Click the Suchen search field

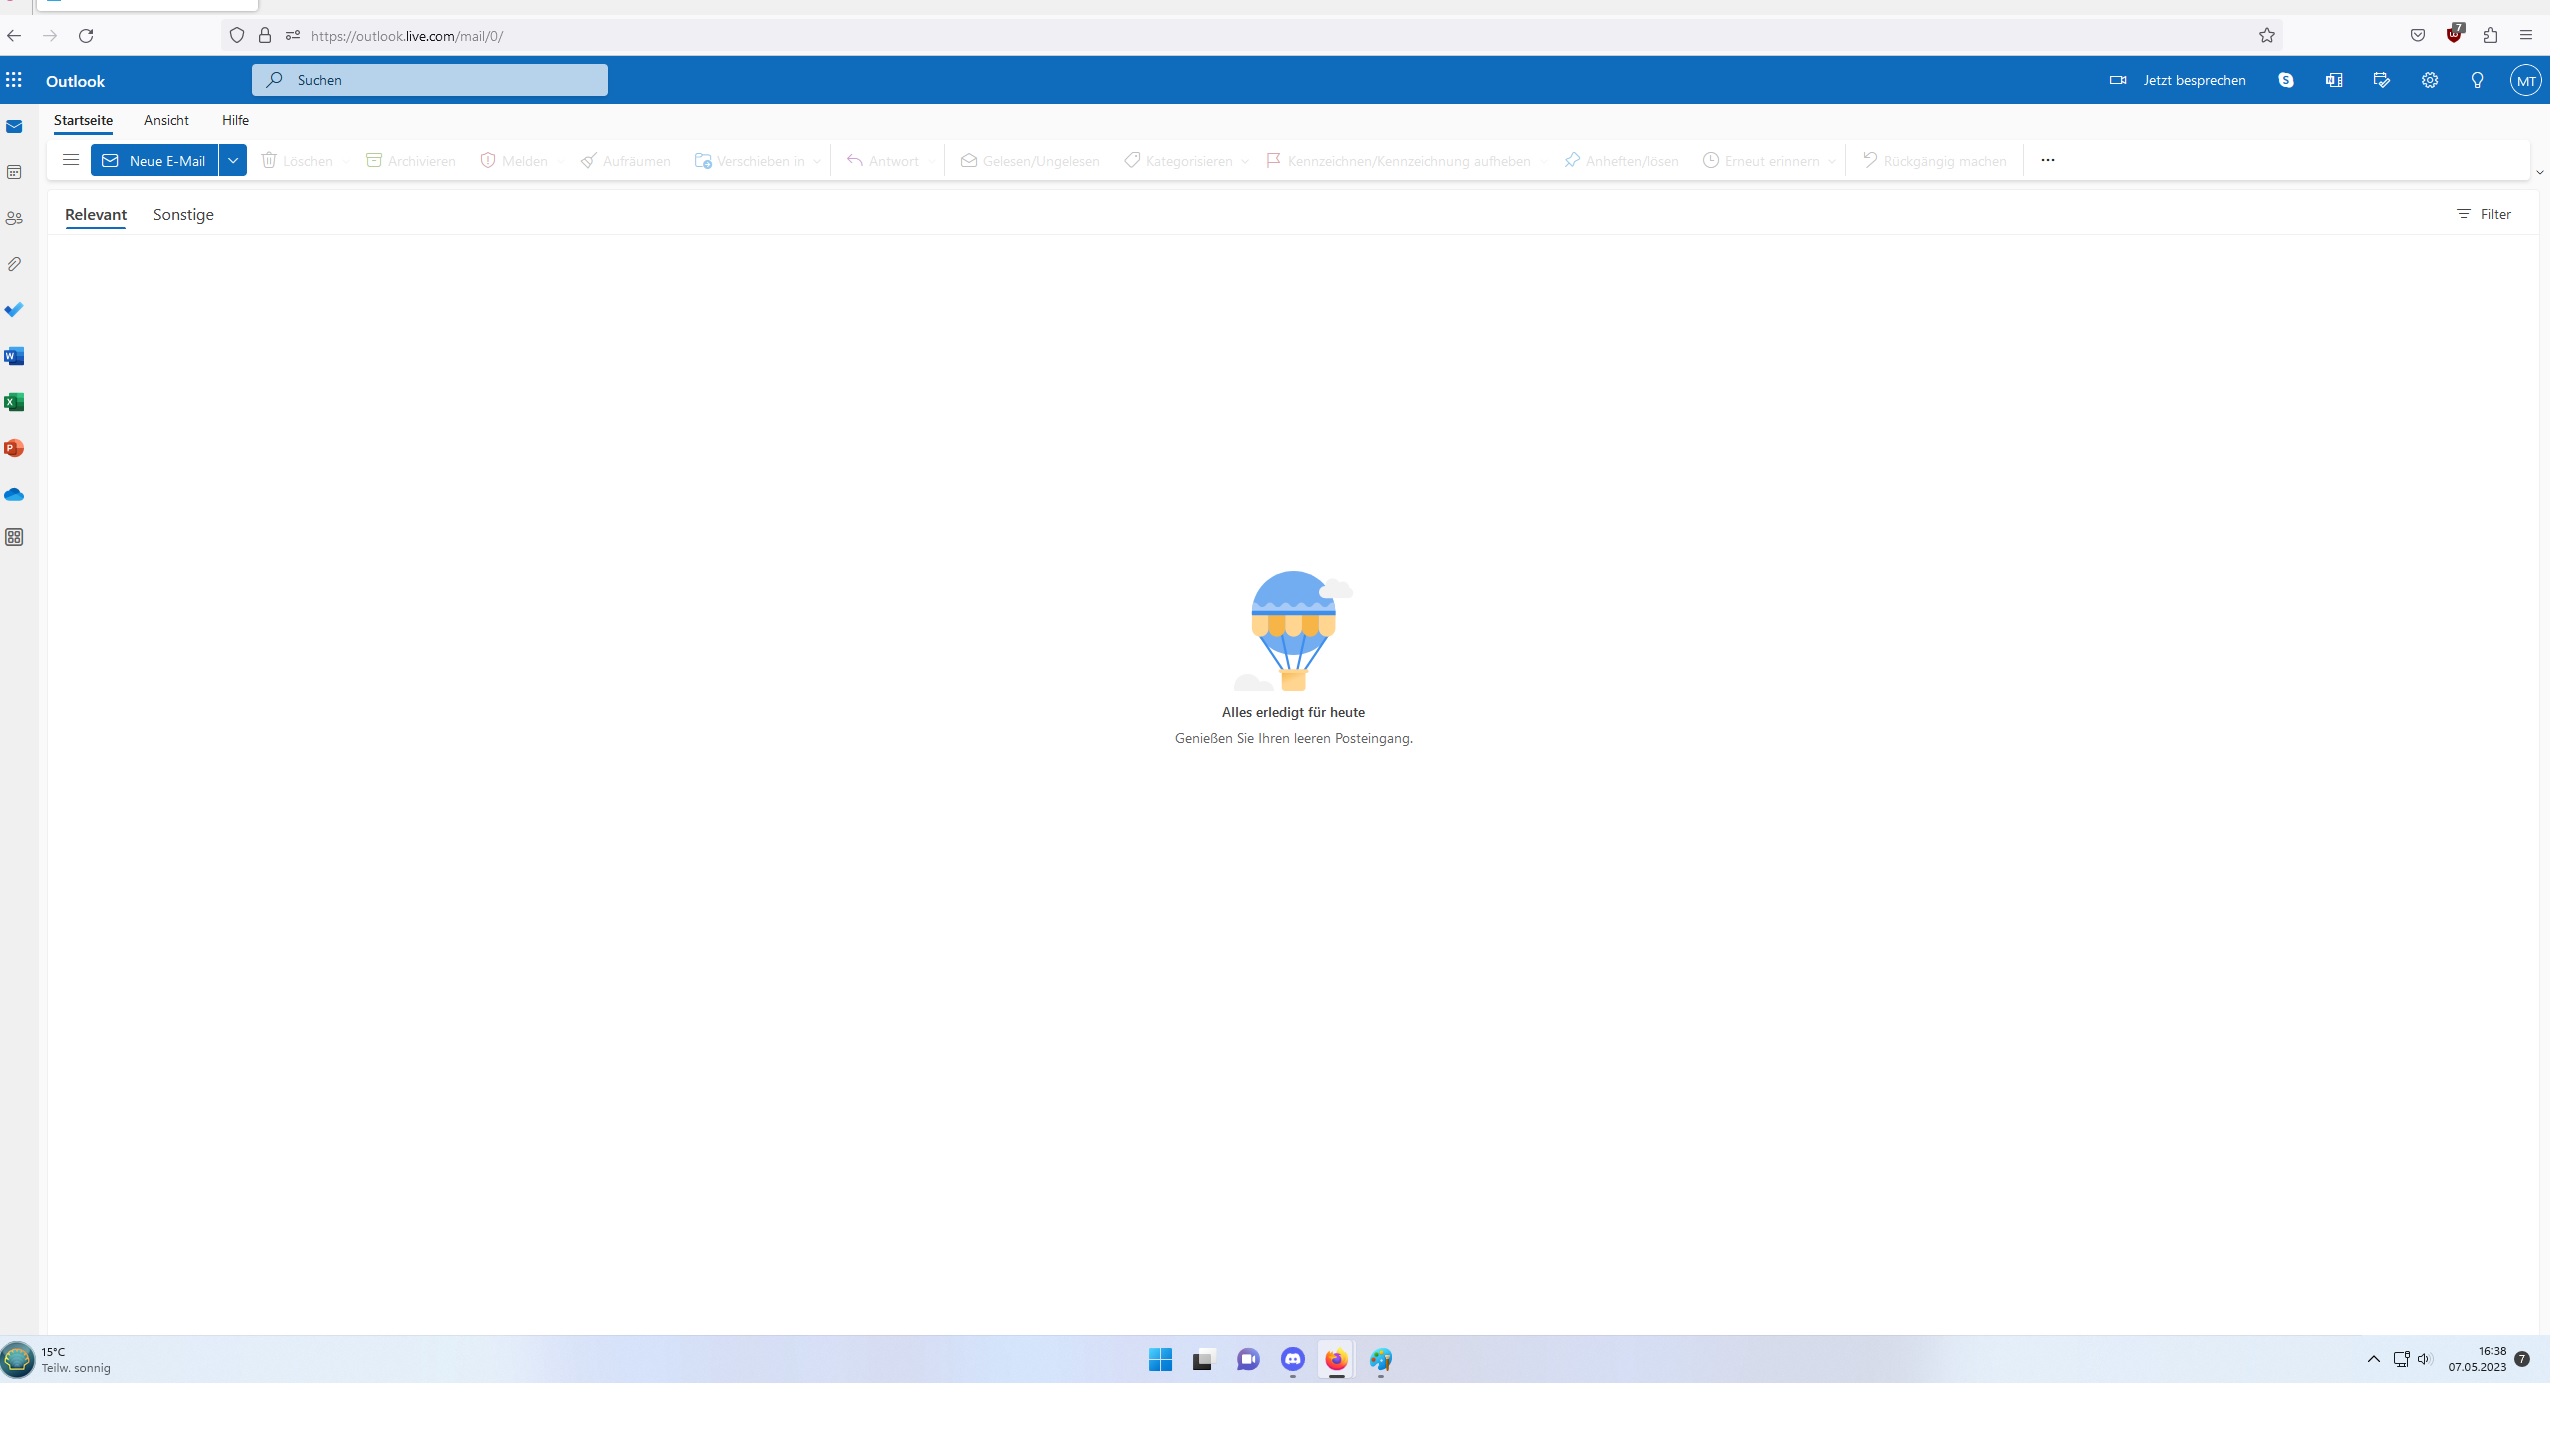(x=430, y=80)
